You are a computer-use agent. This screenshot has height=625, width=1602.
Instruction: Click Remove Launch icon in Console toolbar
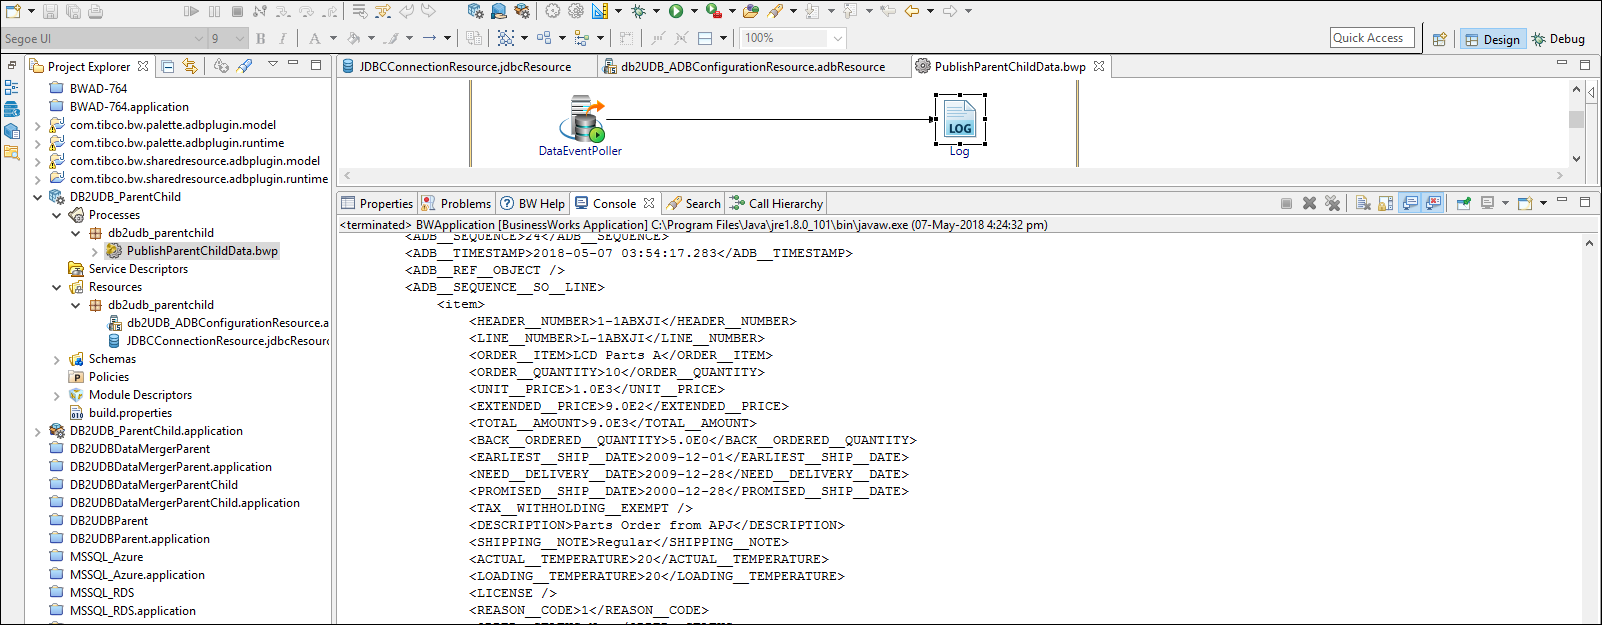[1309, 203]
